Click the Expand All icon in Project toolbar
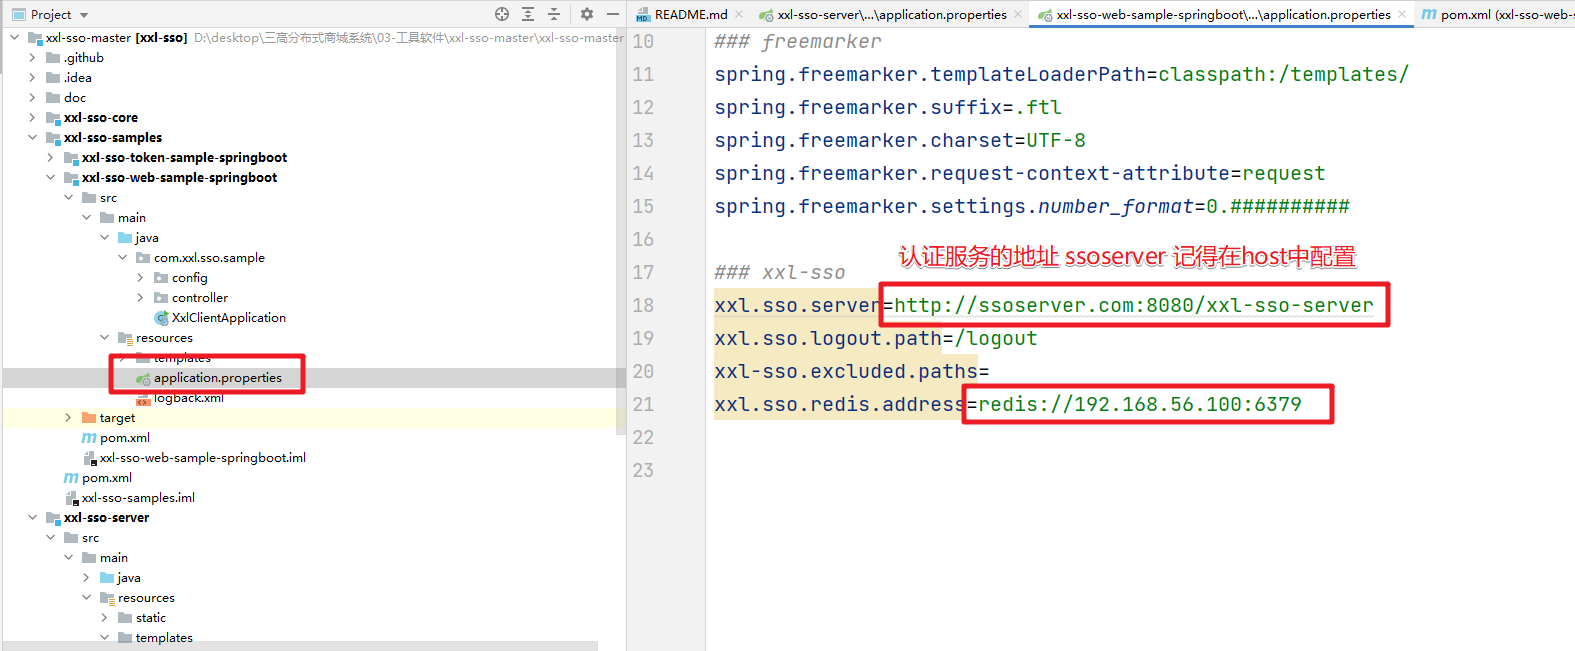Screen dimensions: 1575x651 (x=528, y=14)
